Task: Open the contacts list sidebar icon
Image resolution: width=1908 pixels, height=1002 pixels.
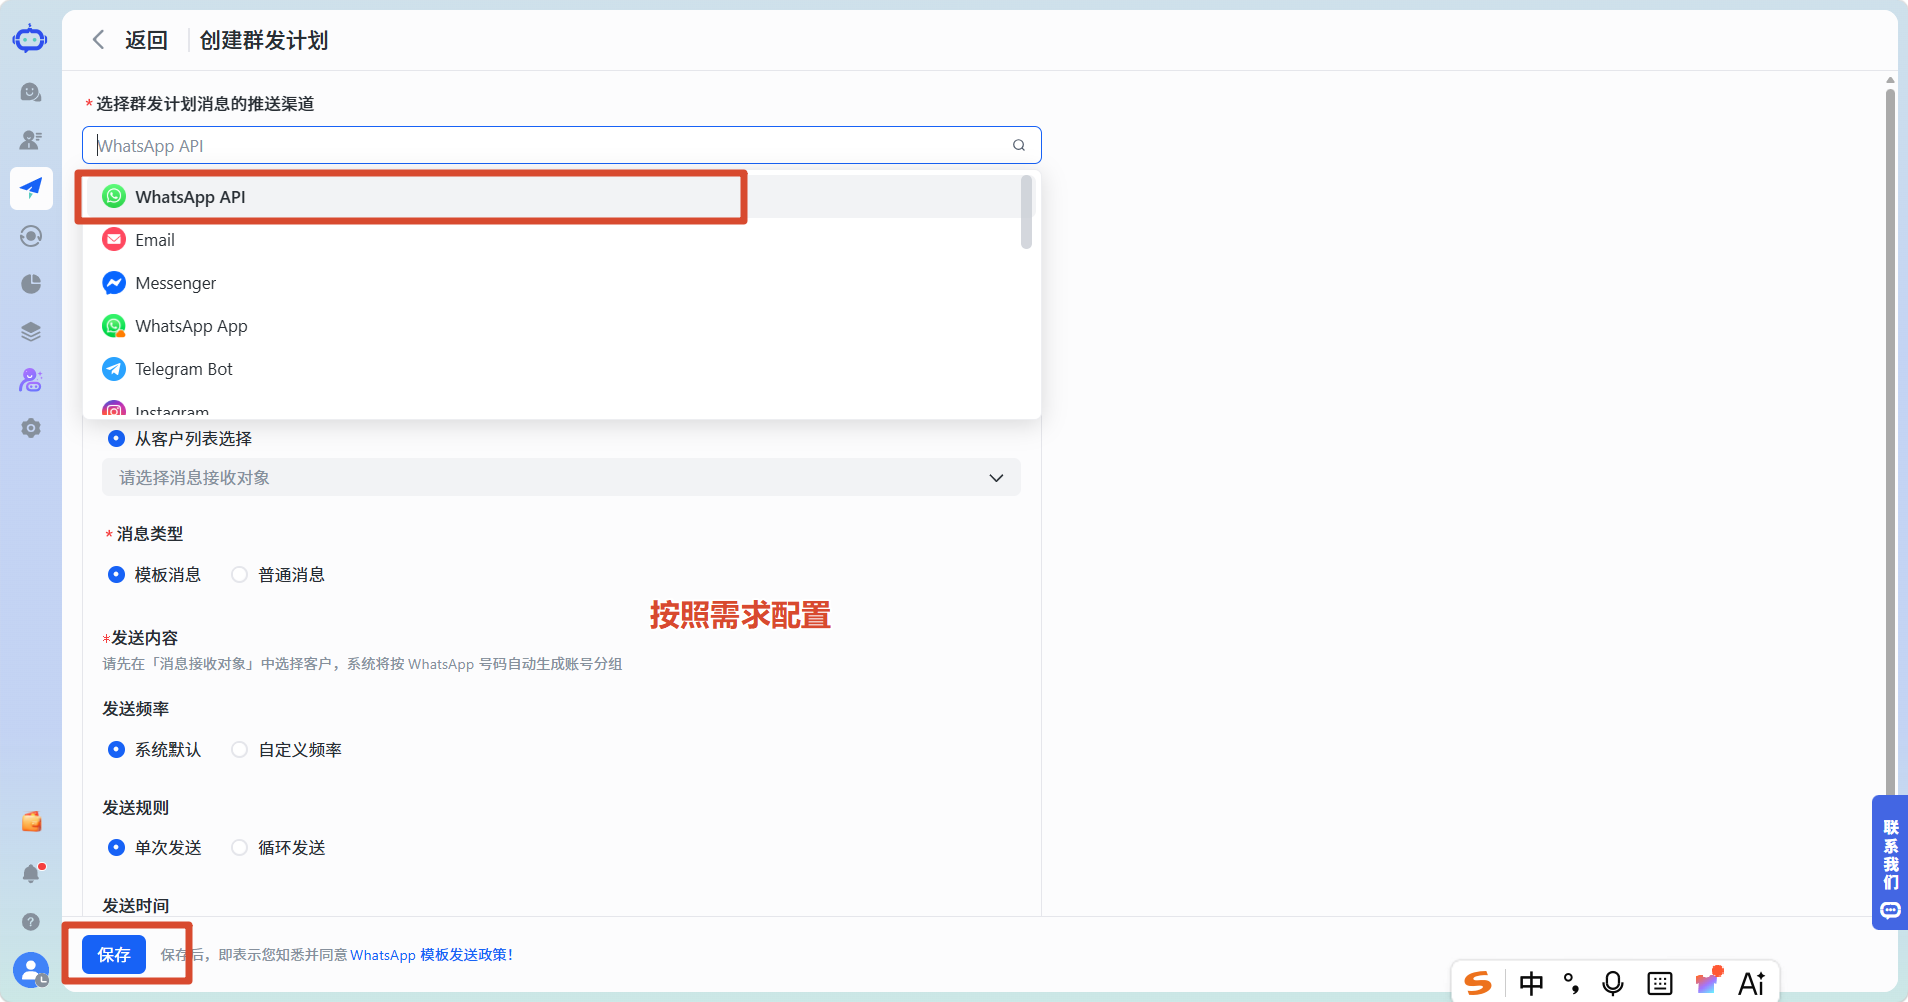Action: (x=31, y=140)
